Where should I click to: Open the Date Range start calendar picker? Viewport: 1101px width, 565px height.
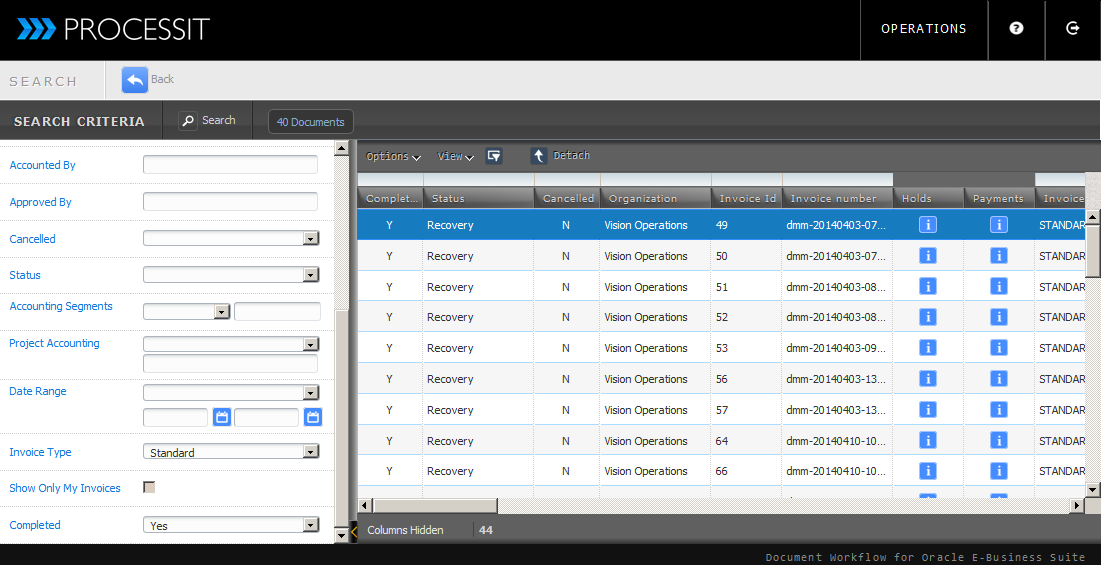(222, 417)
